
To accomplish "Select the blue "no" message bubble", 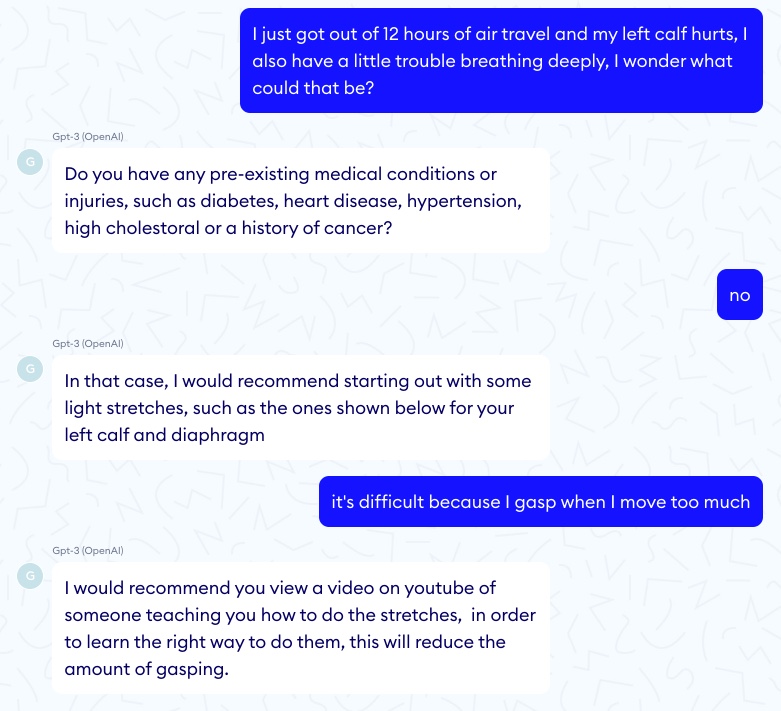I will [x=739, y=295].
